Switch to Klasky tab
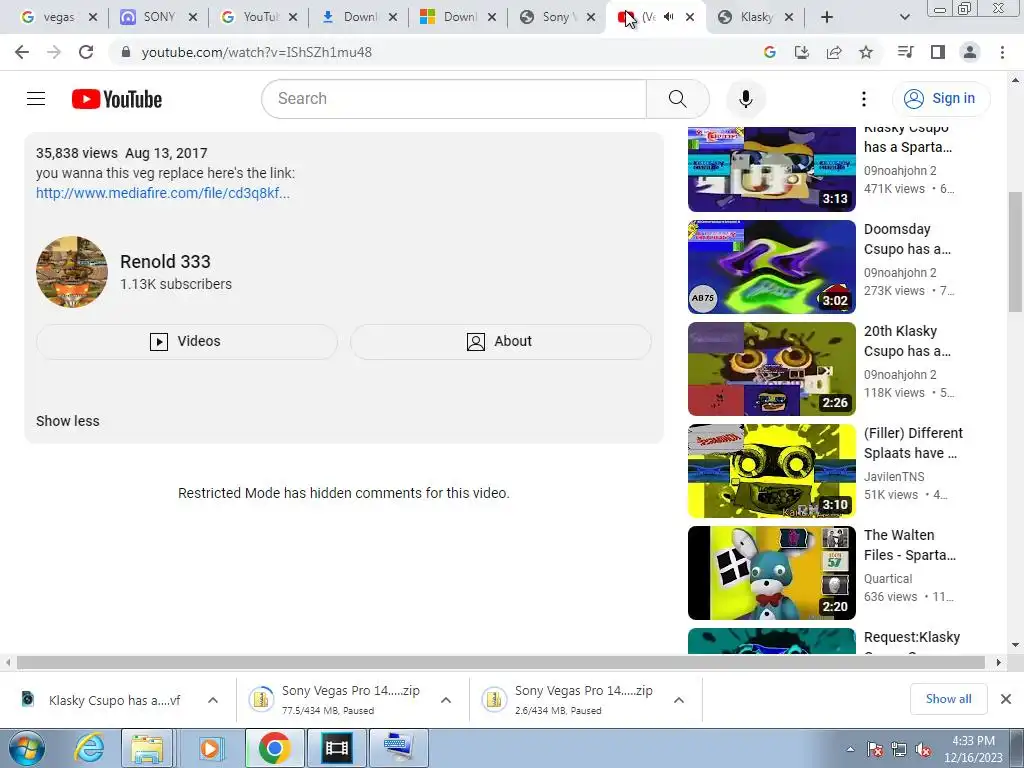Image resolution: width=1024 pixels, height=768 pixels. pyautogui.click(x=756, y=17)
